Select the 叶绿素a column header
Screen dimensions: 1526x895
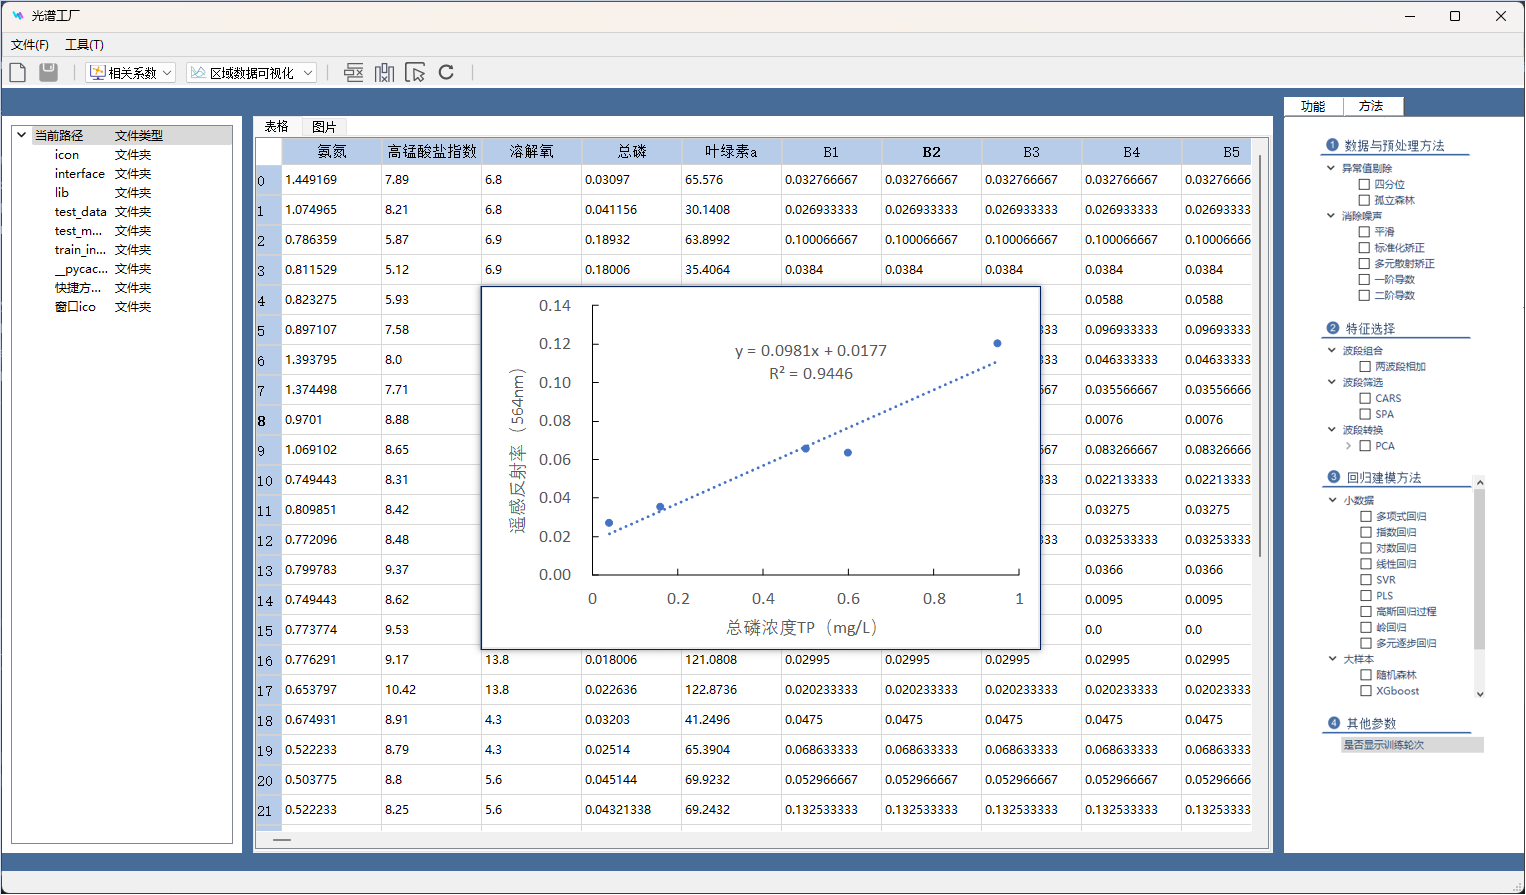tap(731, 152)
